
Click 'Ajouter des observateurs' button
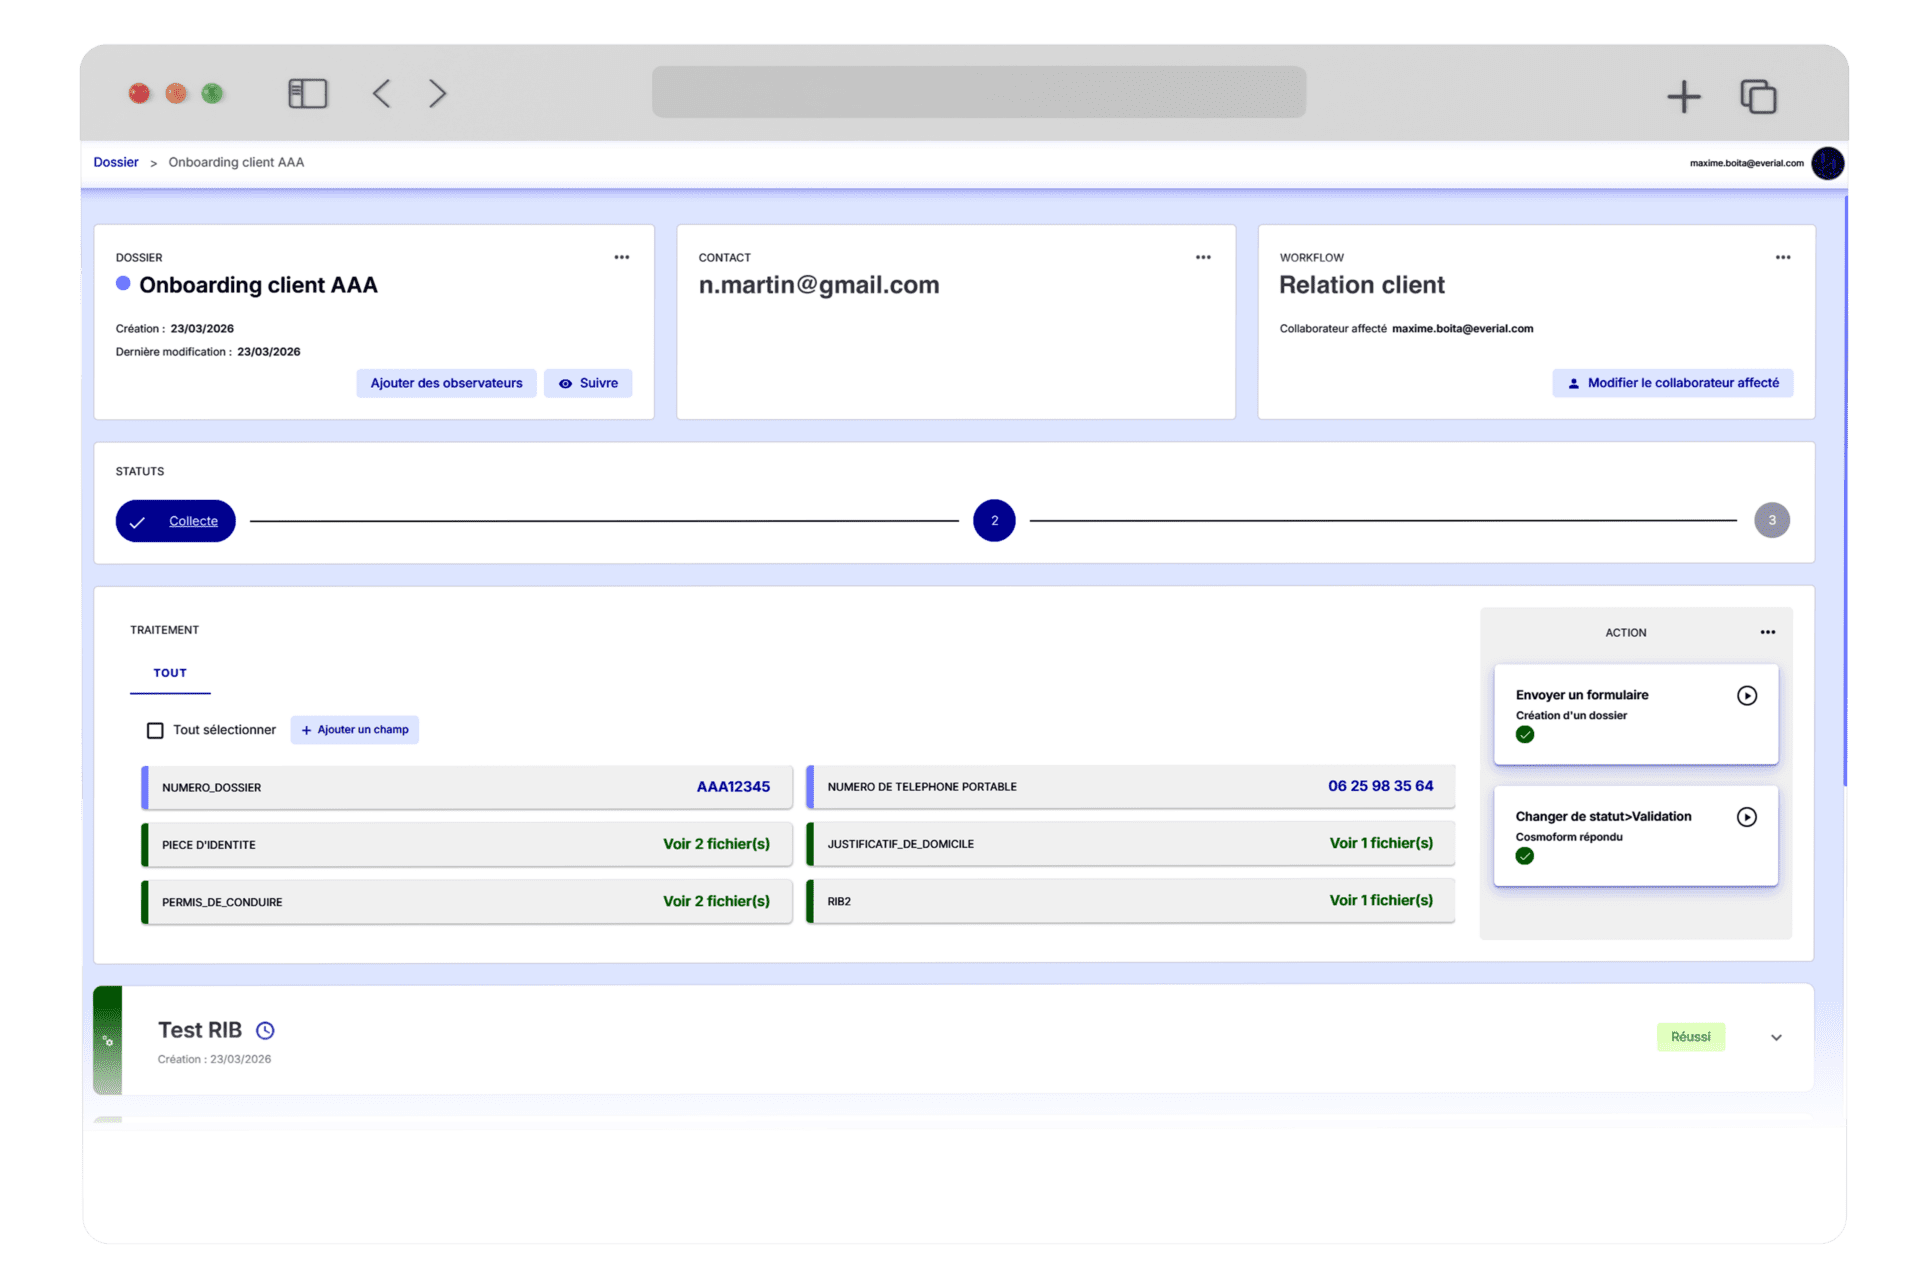[x=446, y=383]
